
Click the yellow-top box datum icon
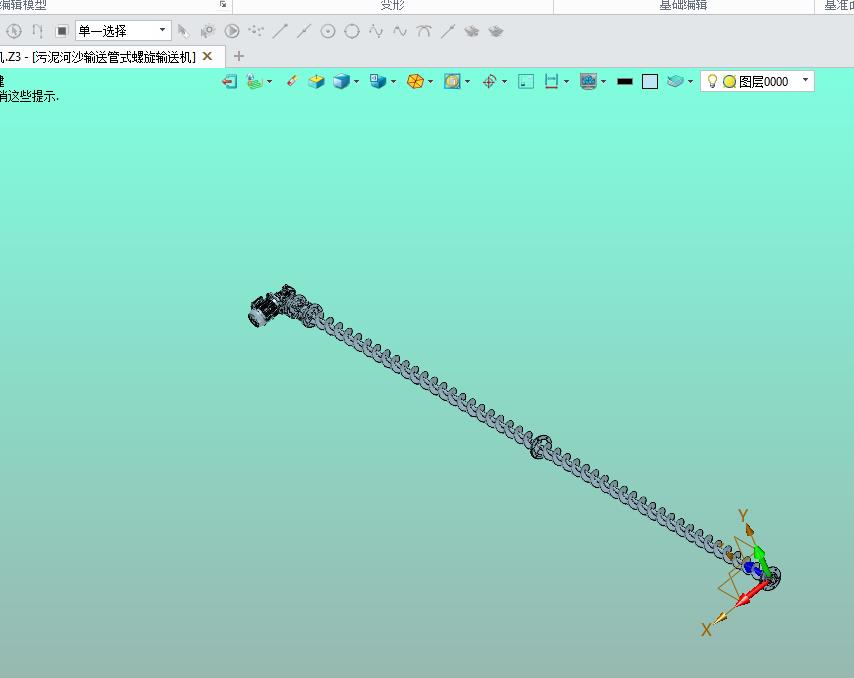coord(316,82)
